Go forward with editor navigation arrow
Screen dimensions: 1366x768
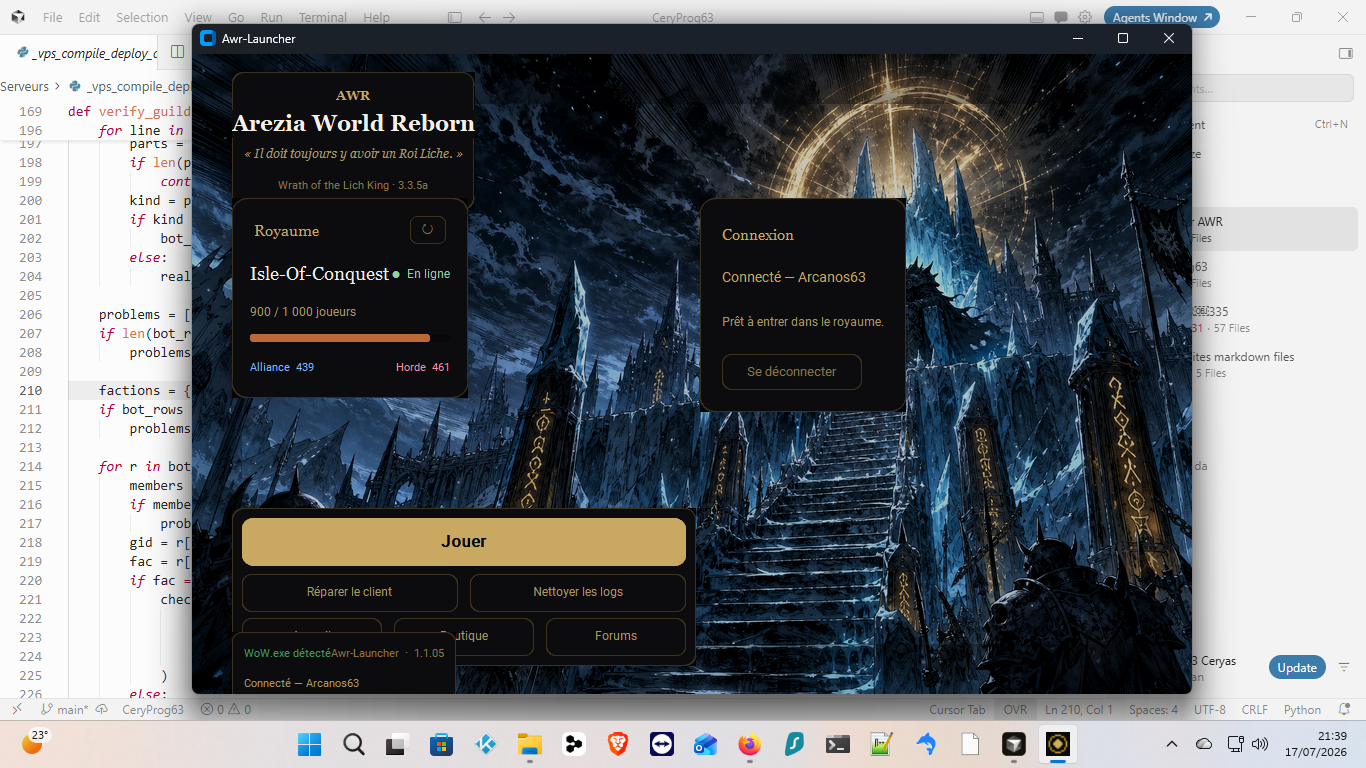pos(509,17)
